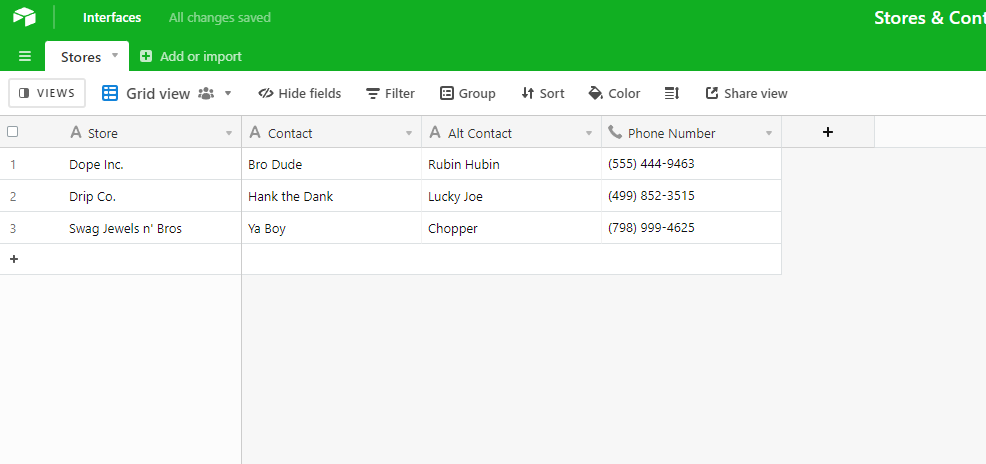
Task: Open the Sort options
Action: coord(543,93)
